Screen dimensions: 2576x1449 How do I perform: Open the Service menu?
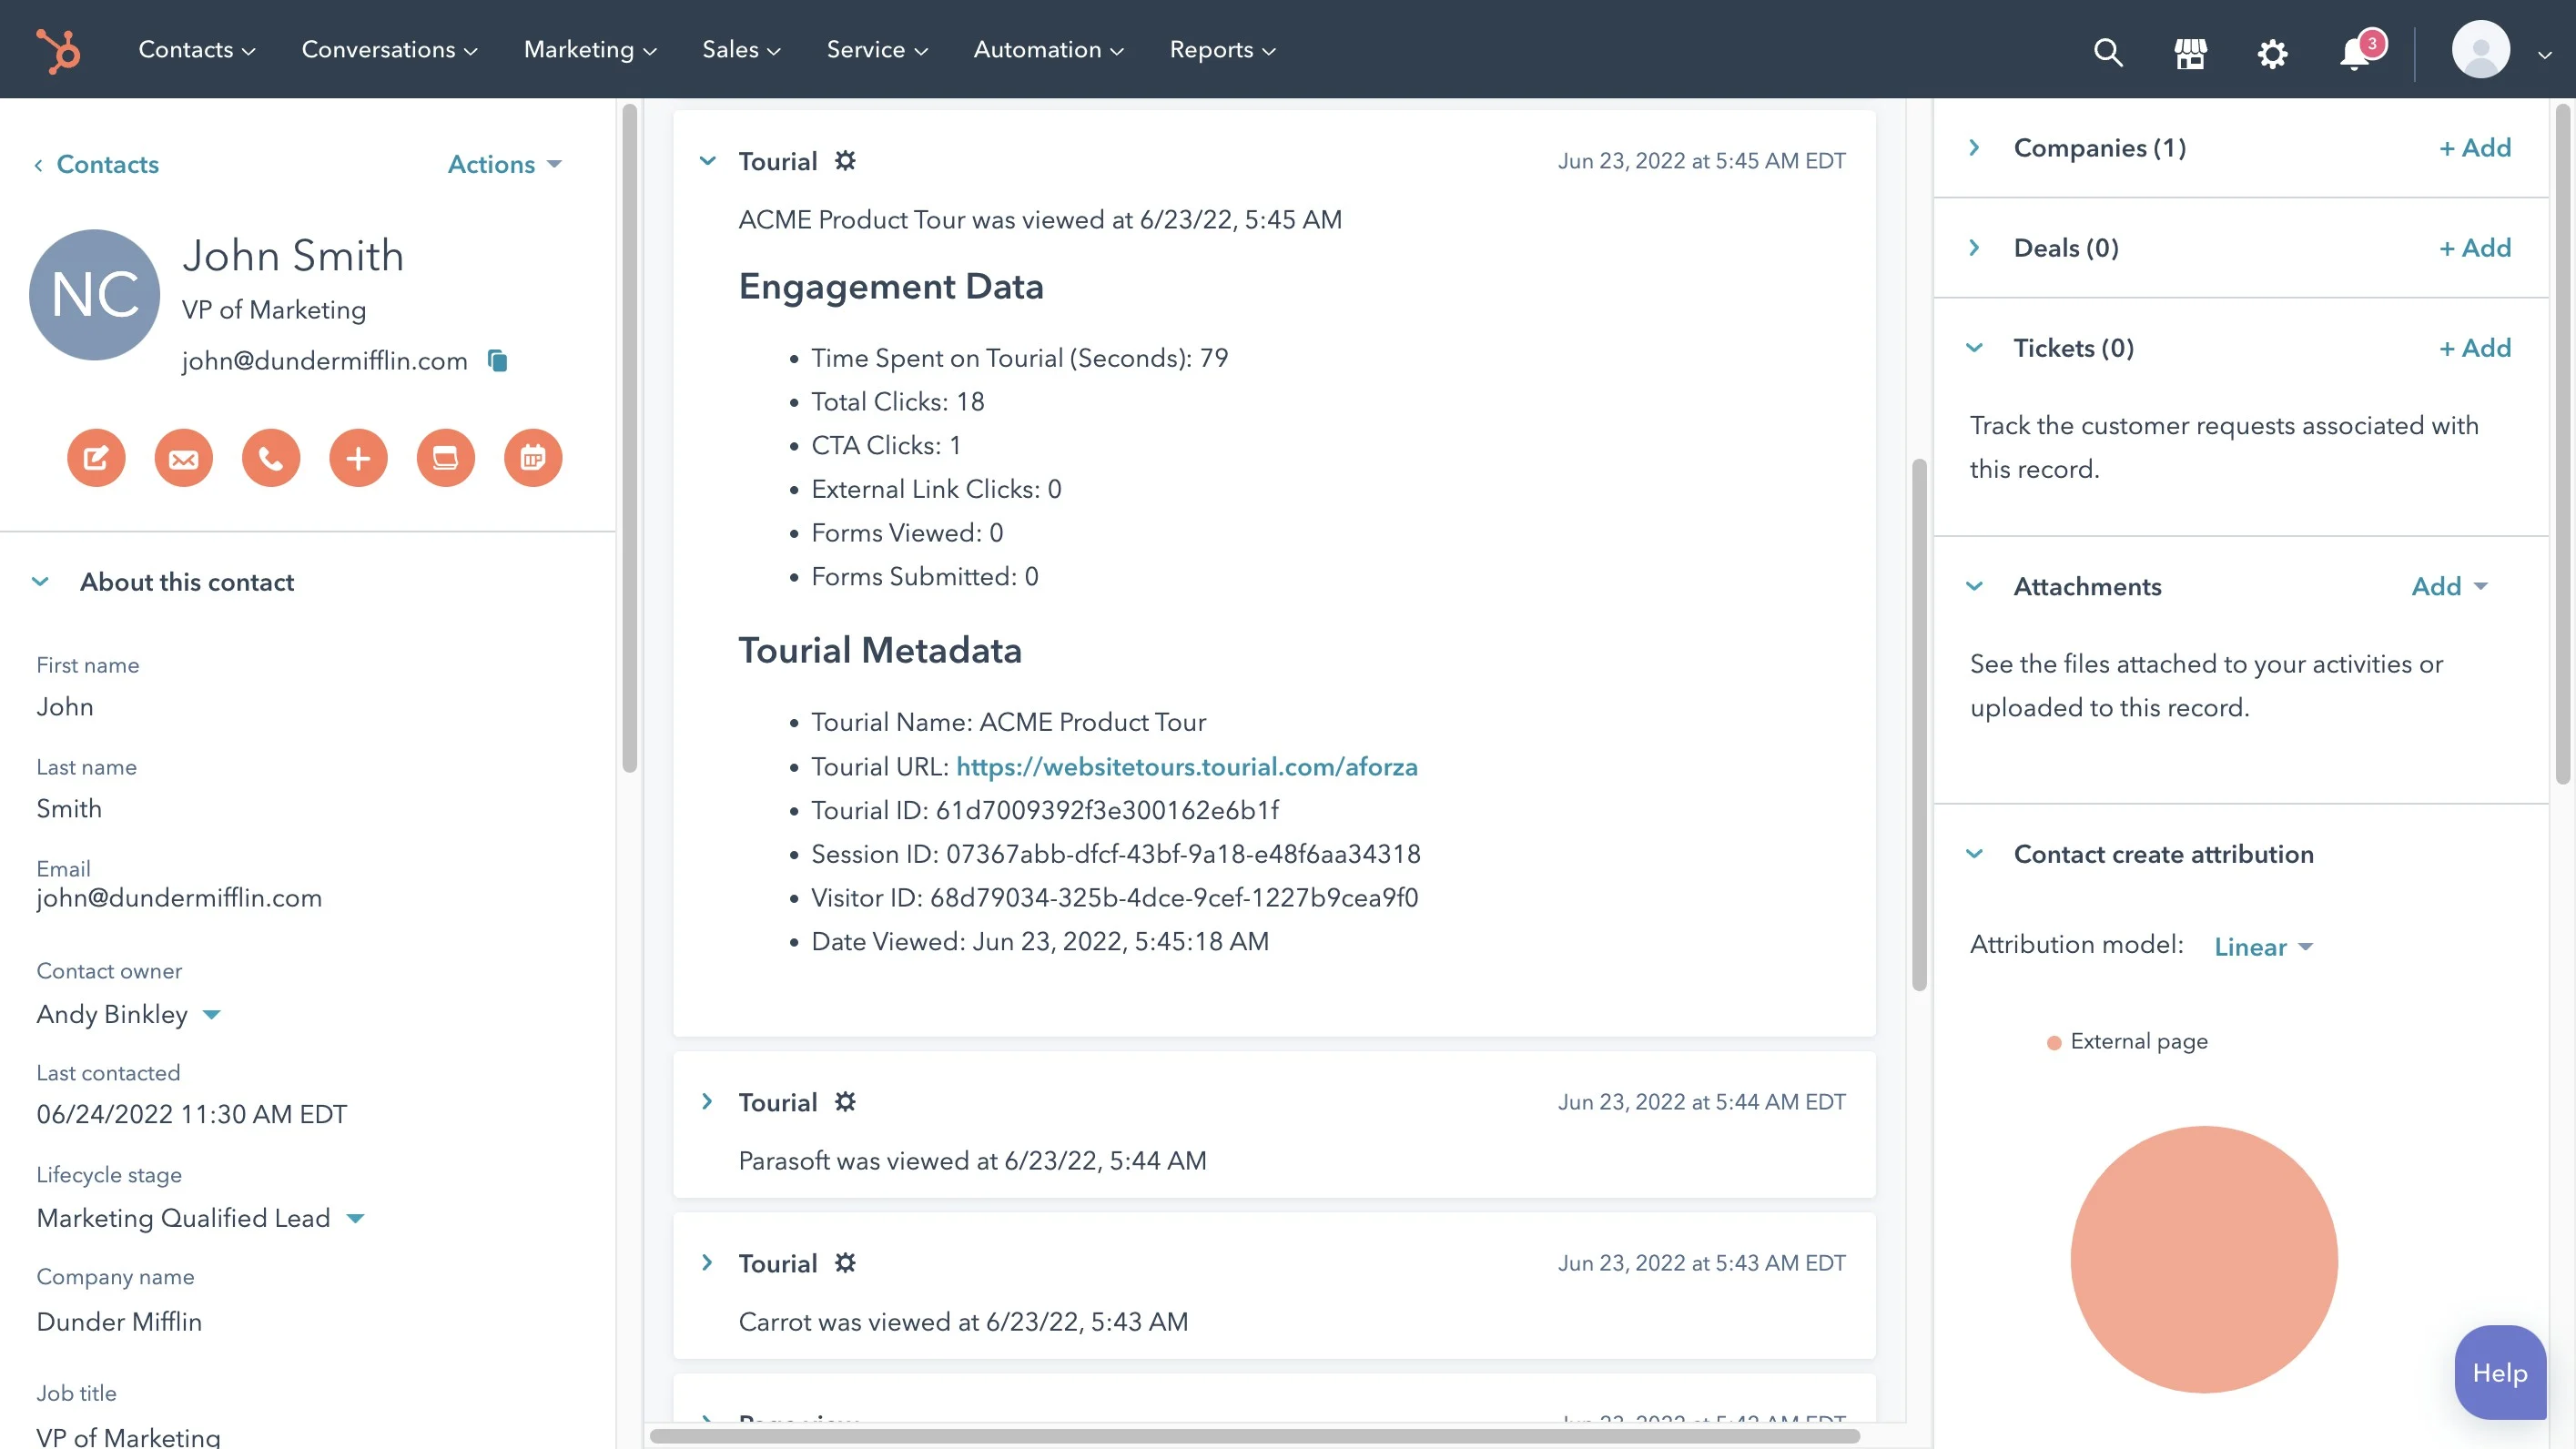(877, 49)
